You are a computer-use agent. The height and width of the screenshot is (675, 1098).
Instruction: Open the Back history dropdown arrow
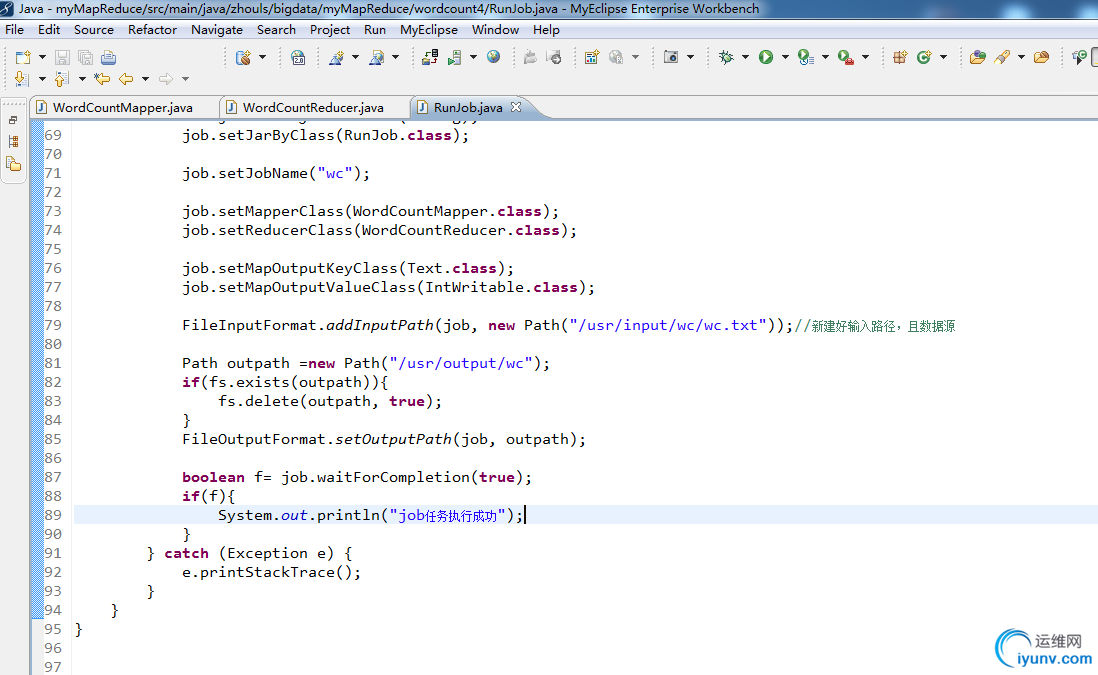coord(146,79)
